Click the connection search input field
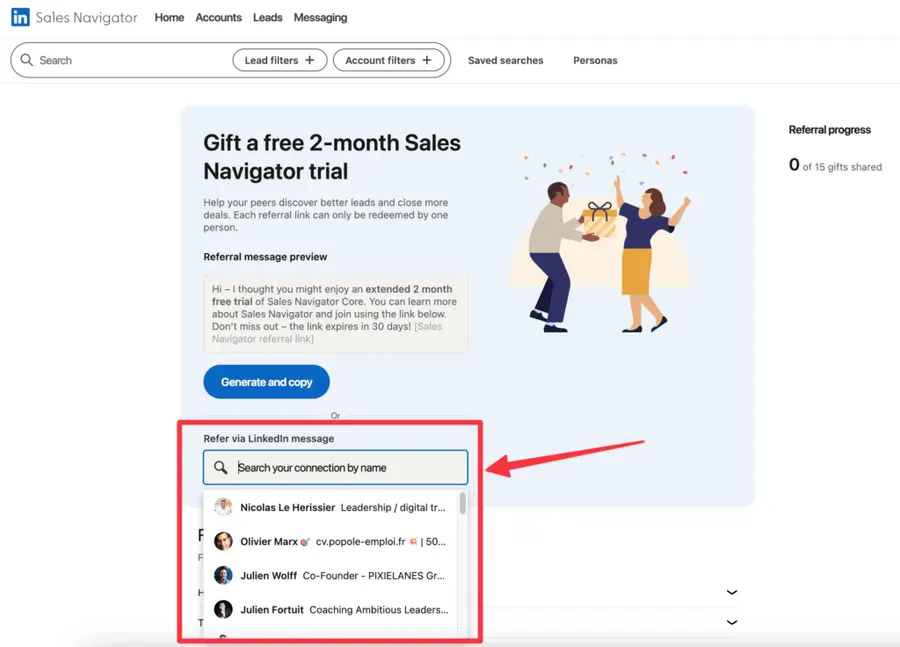900x647 pixels. [x=335, y=467]
